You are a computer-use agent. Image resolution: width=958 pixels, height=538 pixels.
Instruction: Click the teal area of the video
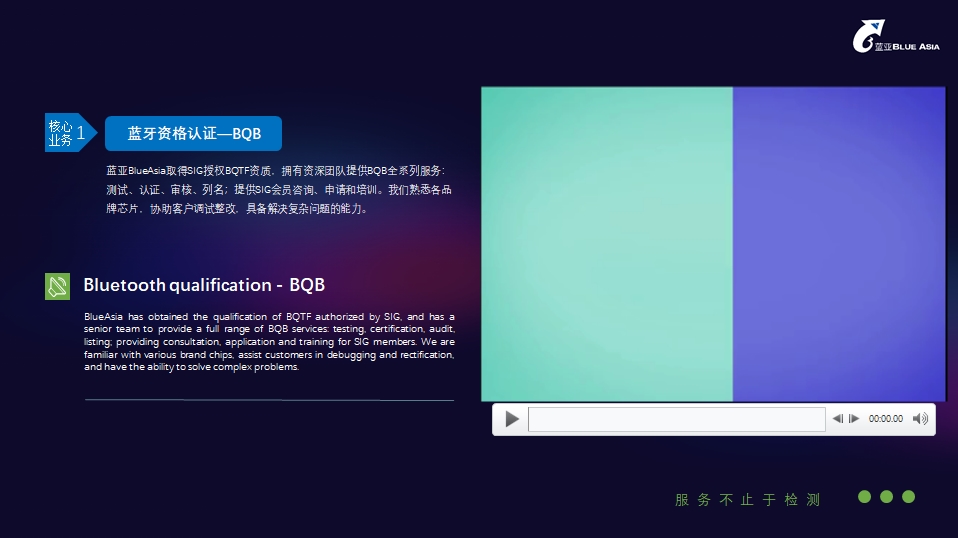tap(606, 243)
